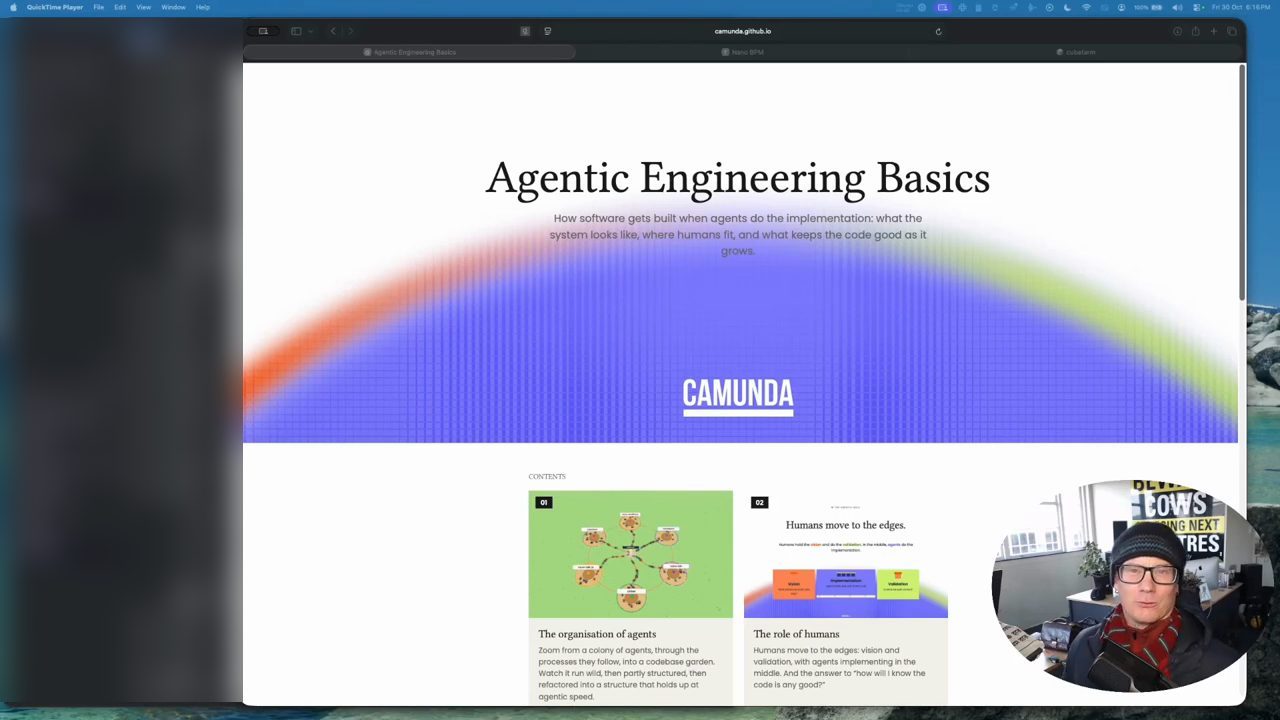
Task: Follow The role of humans link
Action: [x=796, y=634]
